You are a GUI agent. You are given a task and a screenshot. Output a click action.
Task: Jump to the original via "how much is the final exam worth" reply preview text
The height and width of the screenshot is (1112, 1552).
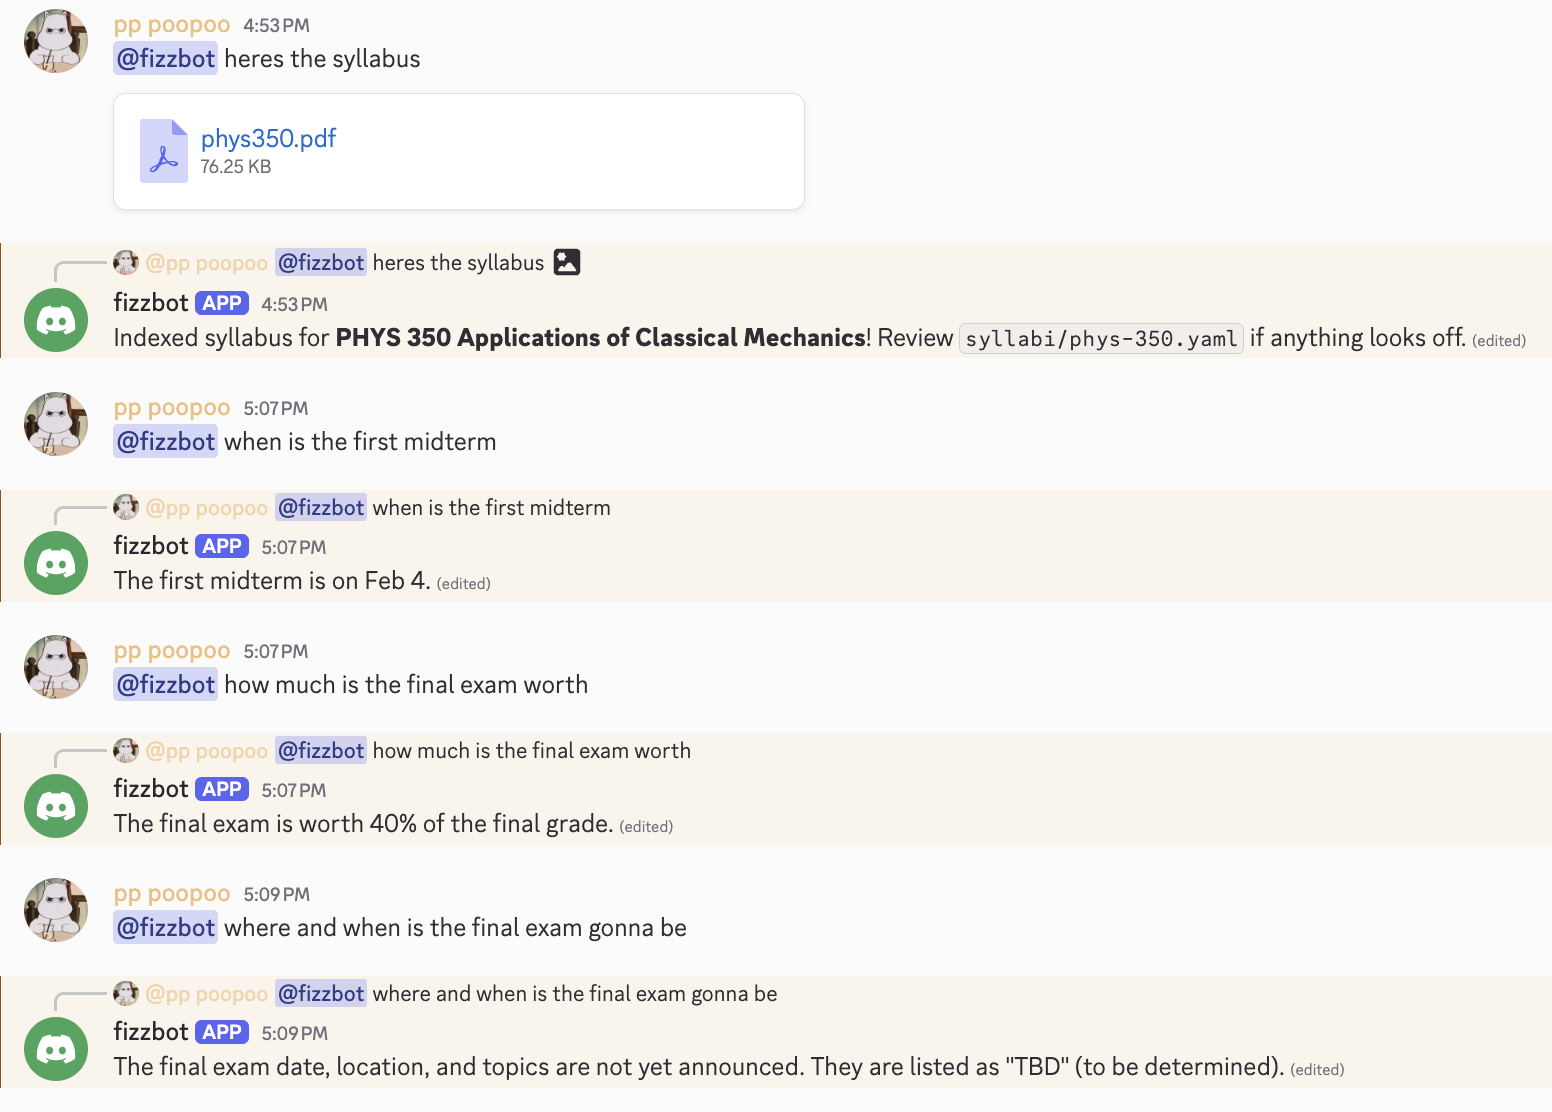point(531,751)
